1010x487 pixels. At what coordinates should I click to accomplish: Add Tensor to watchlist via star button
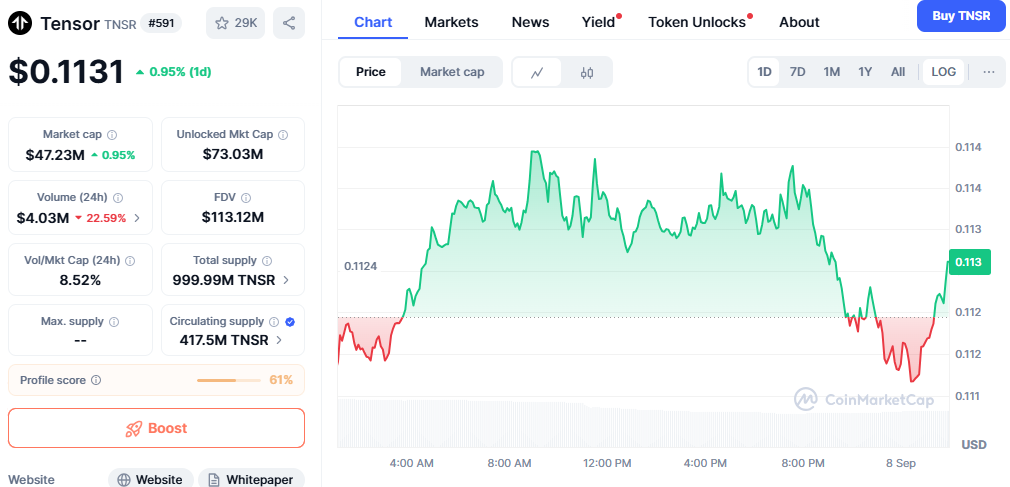tap(235, 23)
